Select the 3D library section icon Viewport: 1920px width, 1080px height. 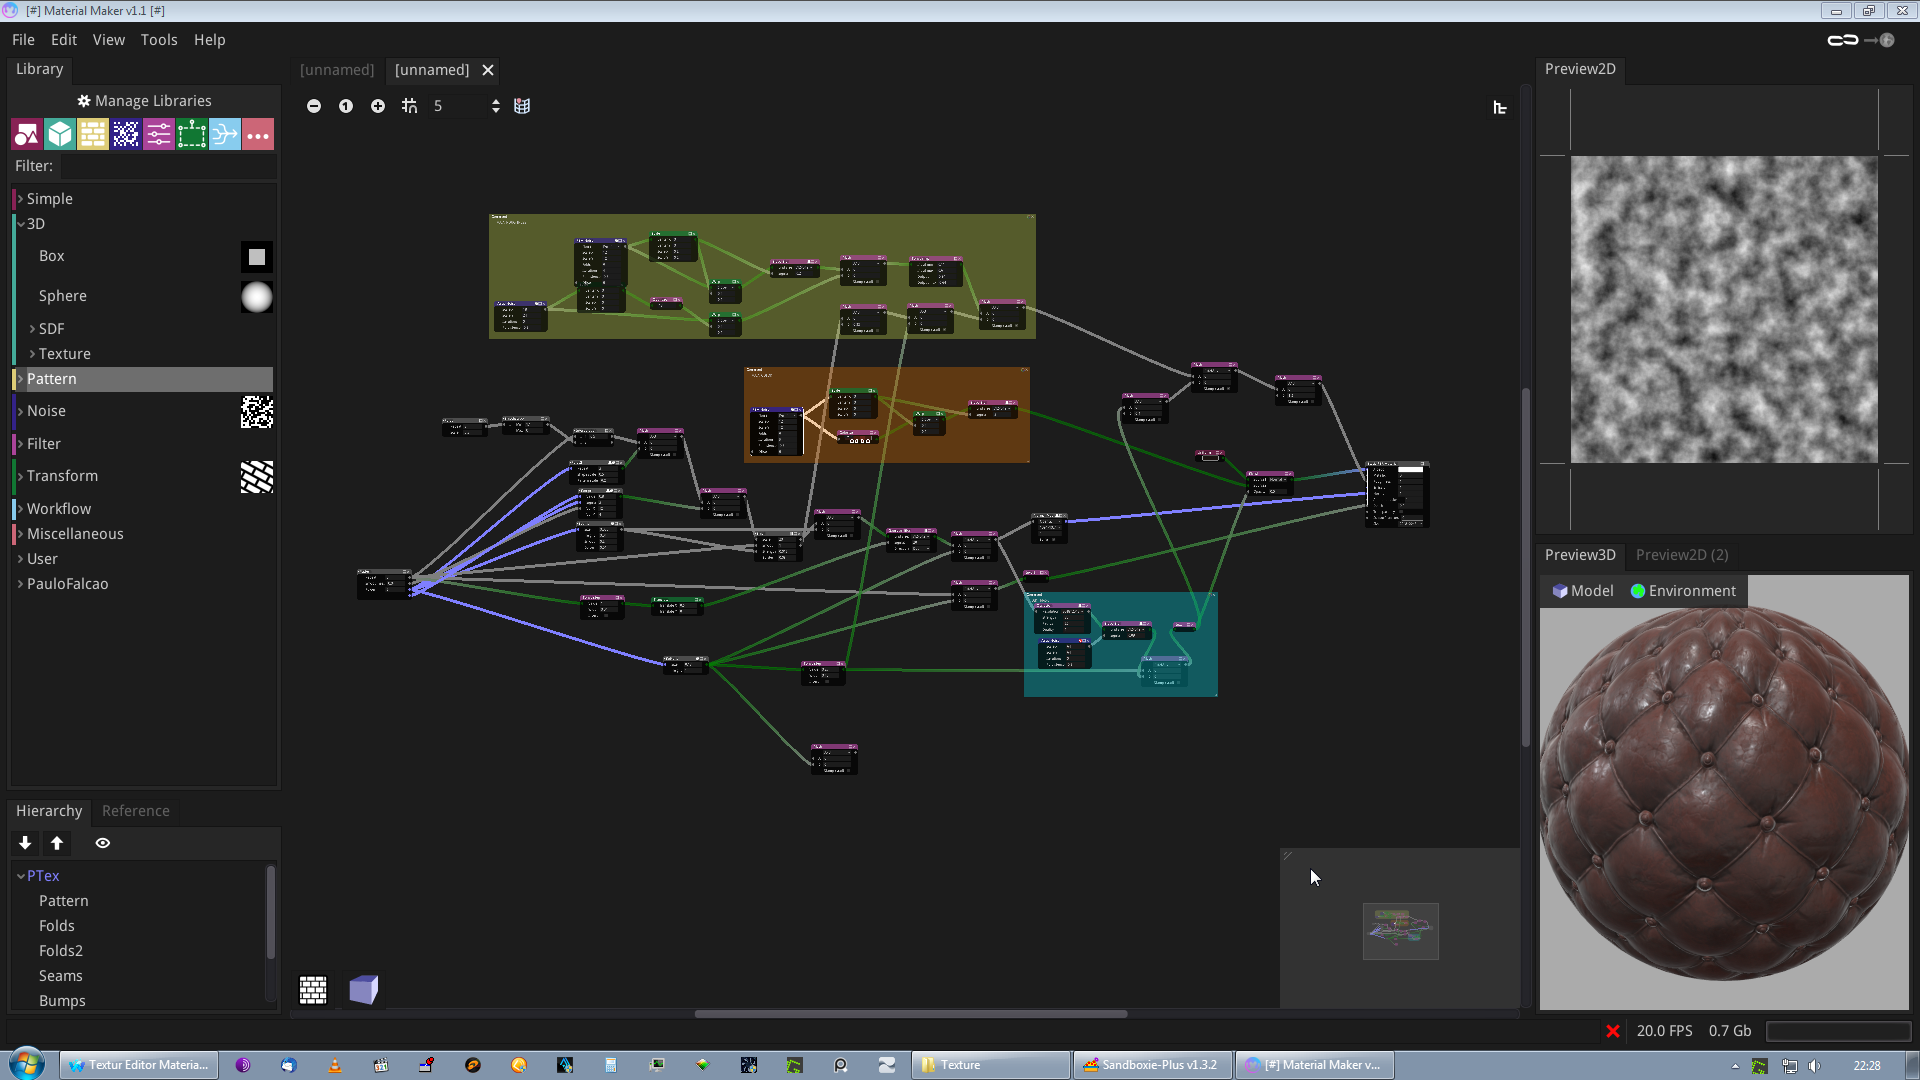coord(60,134)
